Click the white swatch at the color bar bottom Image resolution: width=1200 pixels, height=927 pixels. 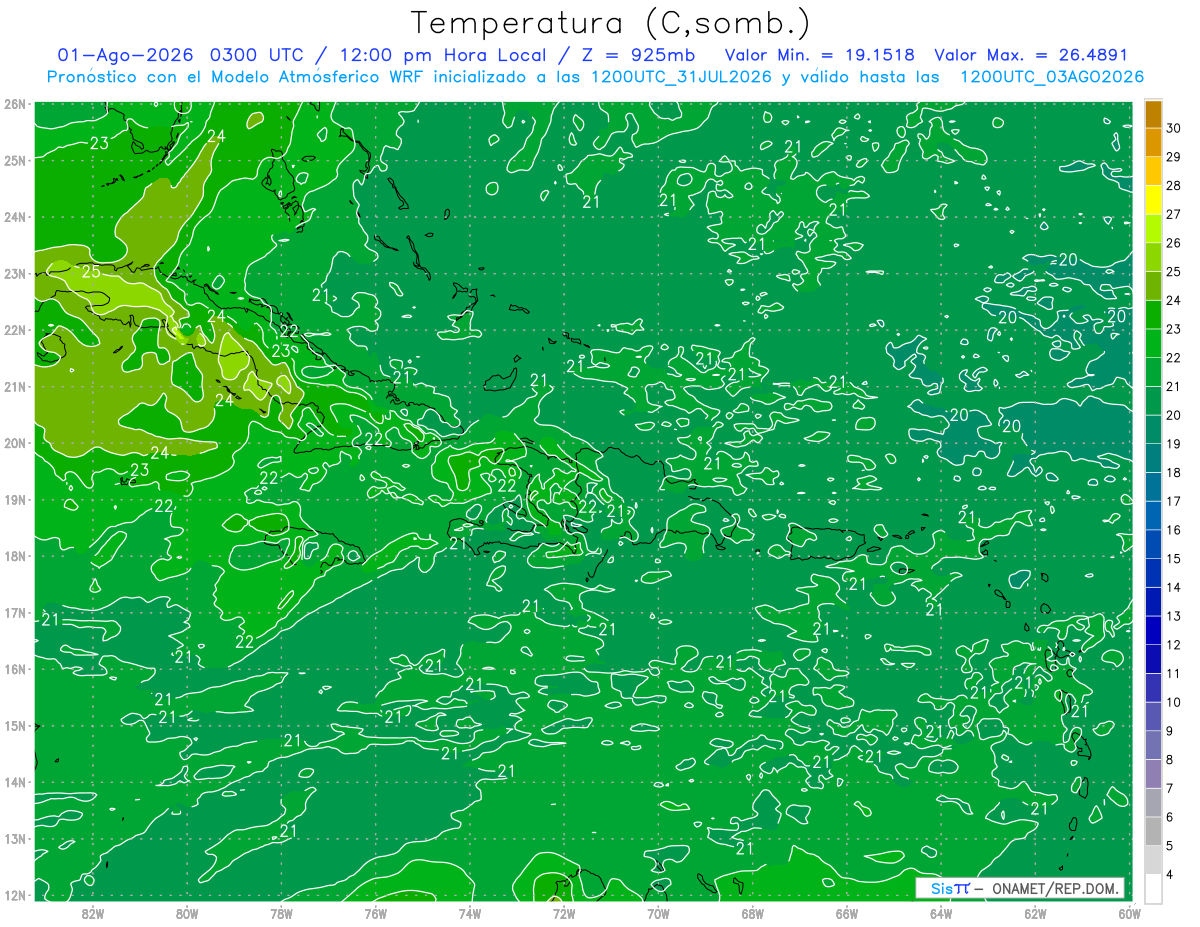1153,889
